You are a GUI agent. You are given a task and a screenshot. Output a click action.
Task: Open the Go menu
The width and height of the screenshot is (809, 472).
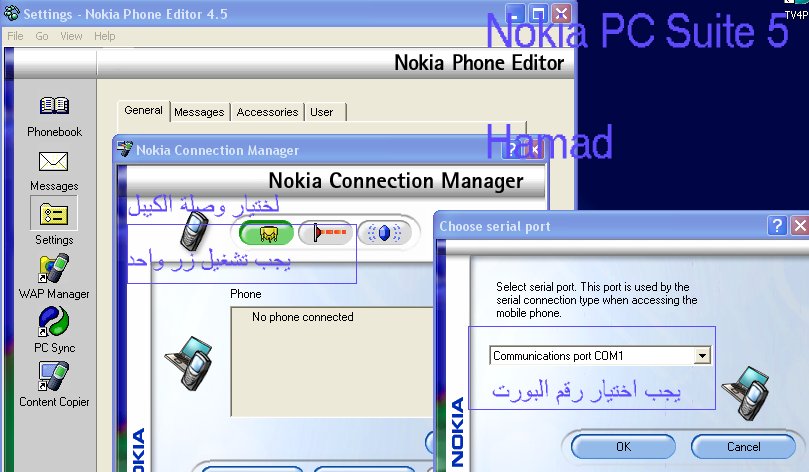pyautogui.click(x=42, y=36)
